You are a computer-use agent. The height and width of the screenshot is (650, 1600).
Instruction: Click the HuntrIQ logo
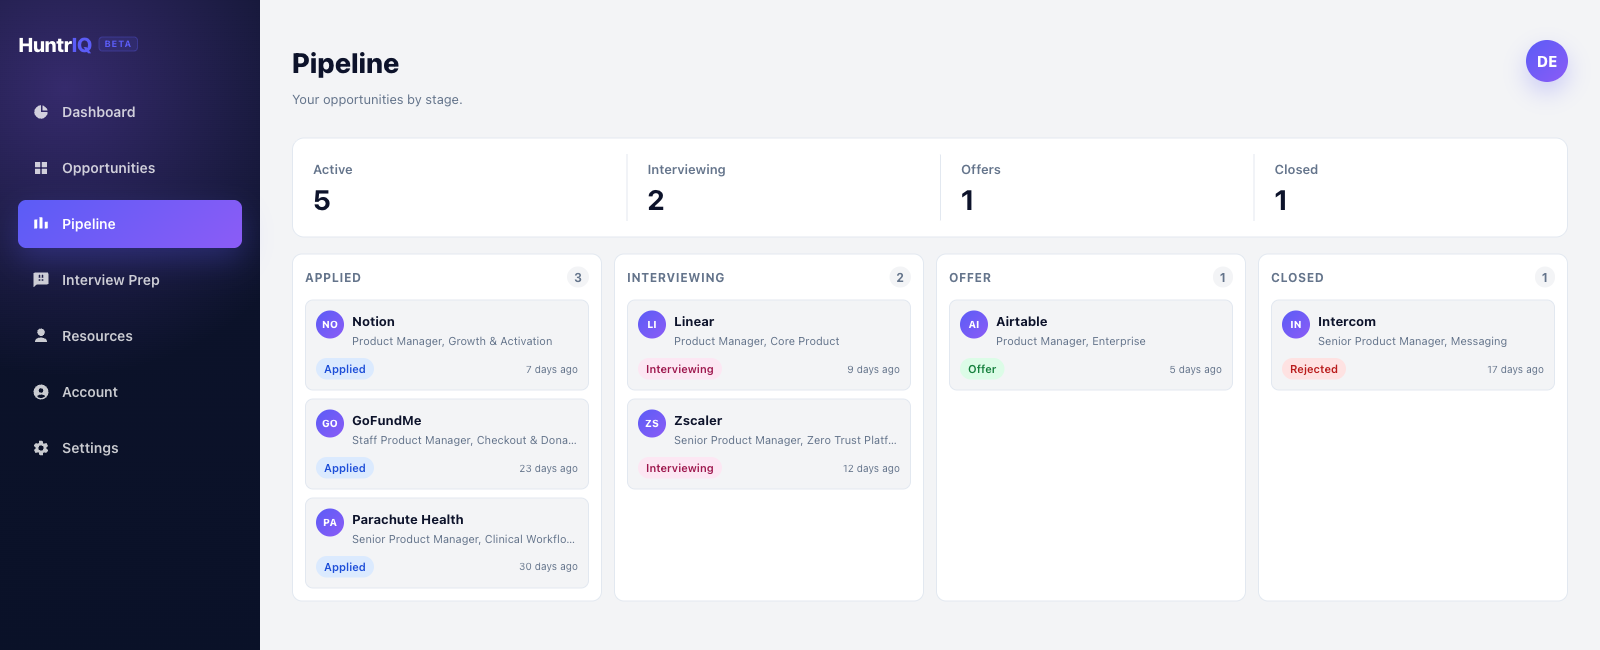55,45
